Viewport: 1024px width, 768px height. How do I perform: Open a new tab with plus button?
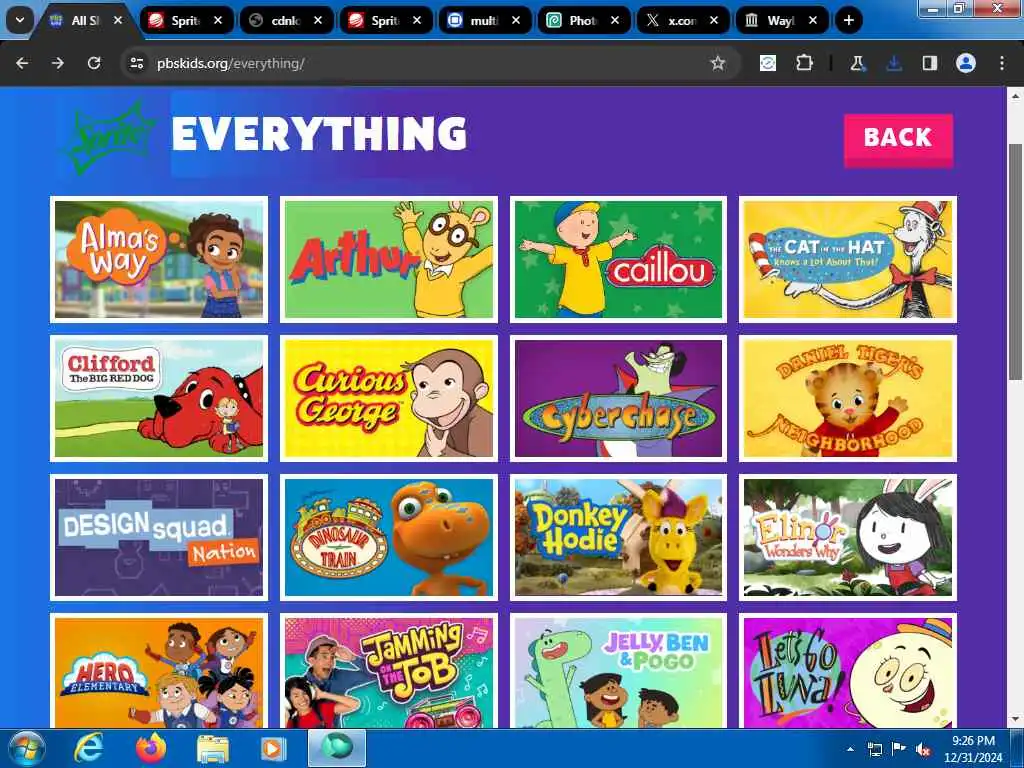coord(848,20)
